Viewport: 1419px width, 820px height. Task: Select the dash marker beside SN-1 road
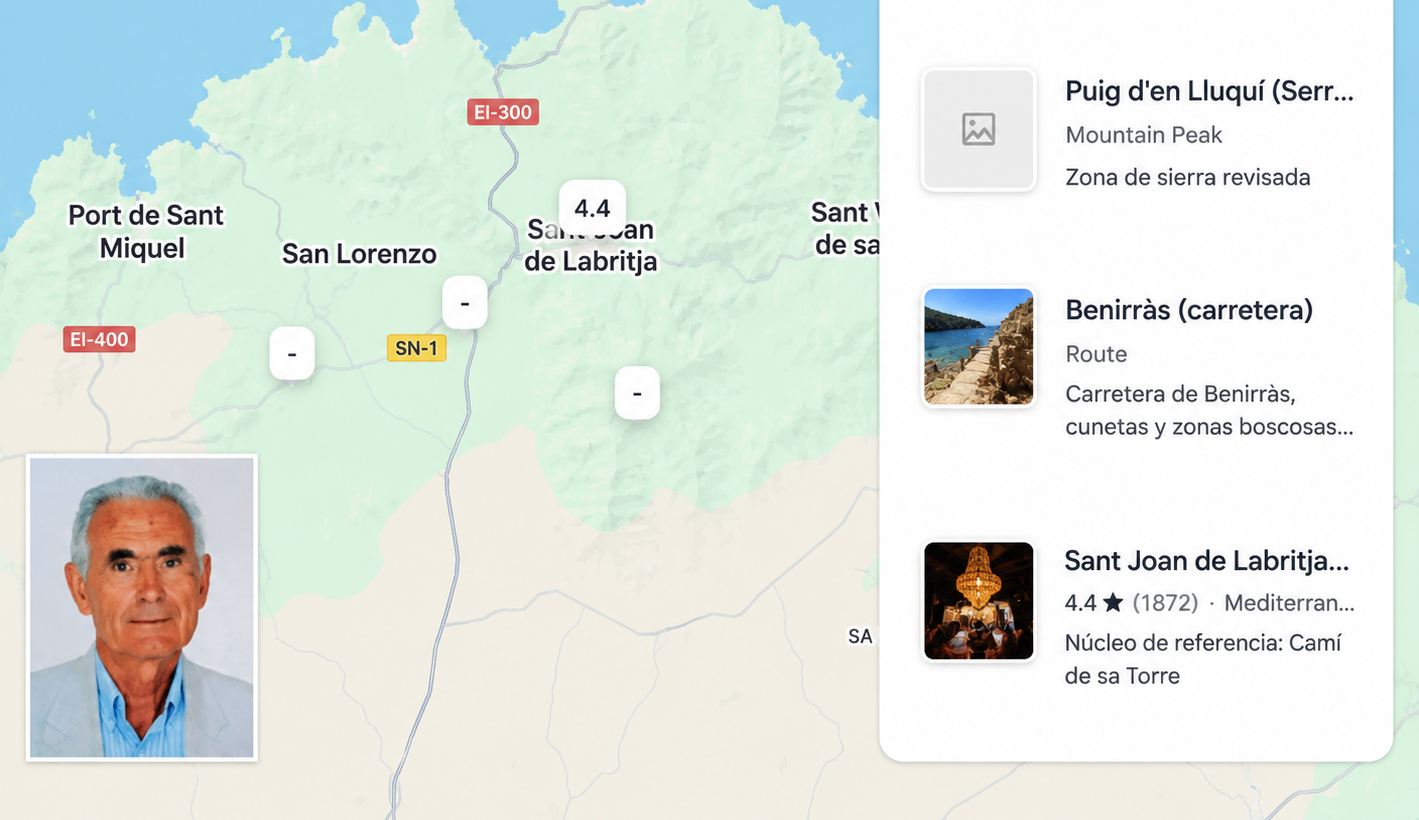click(x=465, y=302)
